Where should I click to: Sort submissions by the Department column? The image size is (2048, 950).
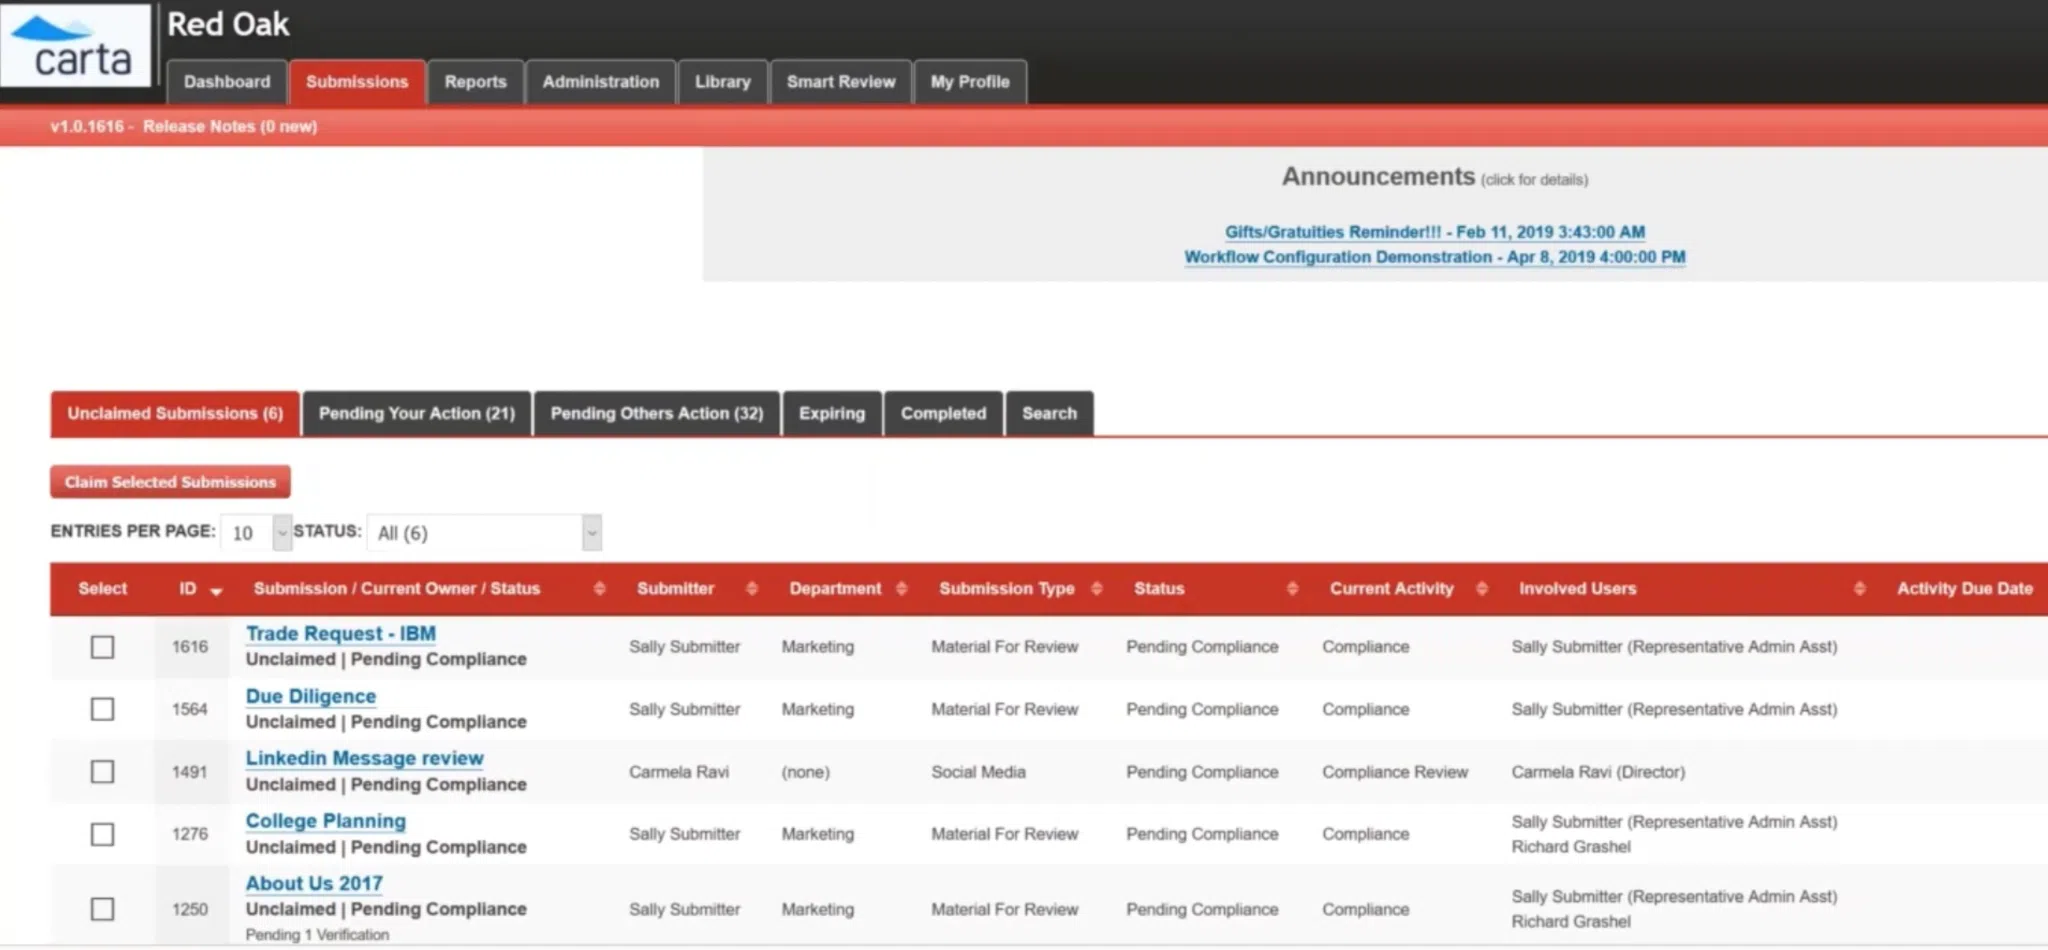903,589
